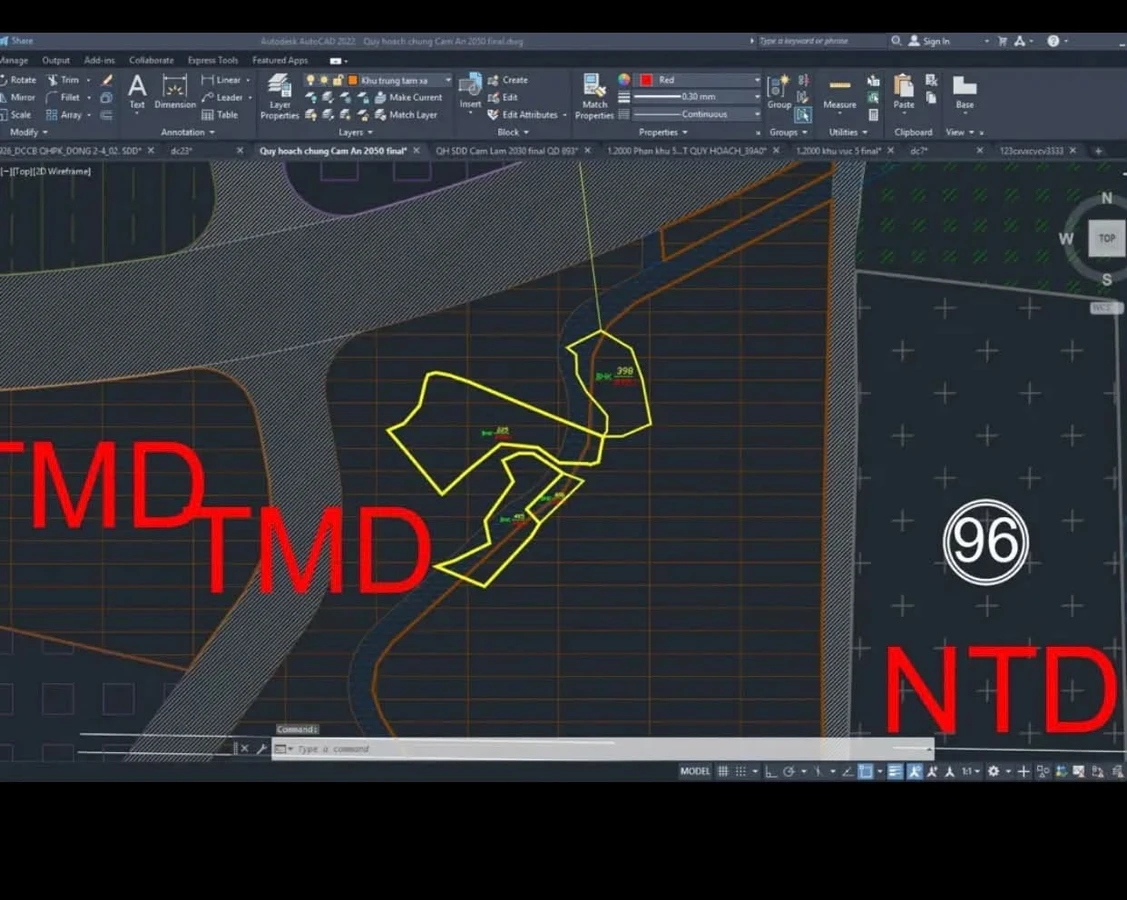Switch to QH SDD Cam Lam 2030 tab

[x=507, y=151]
